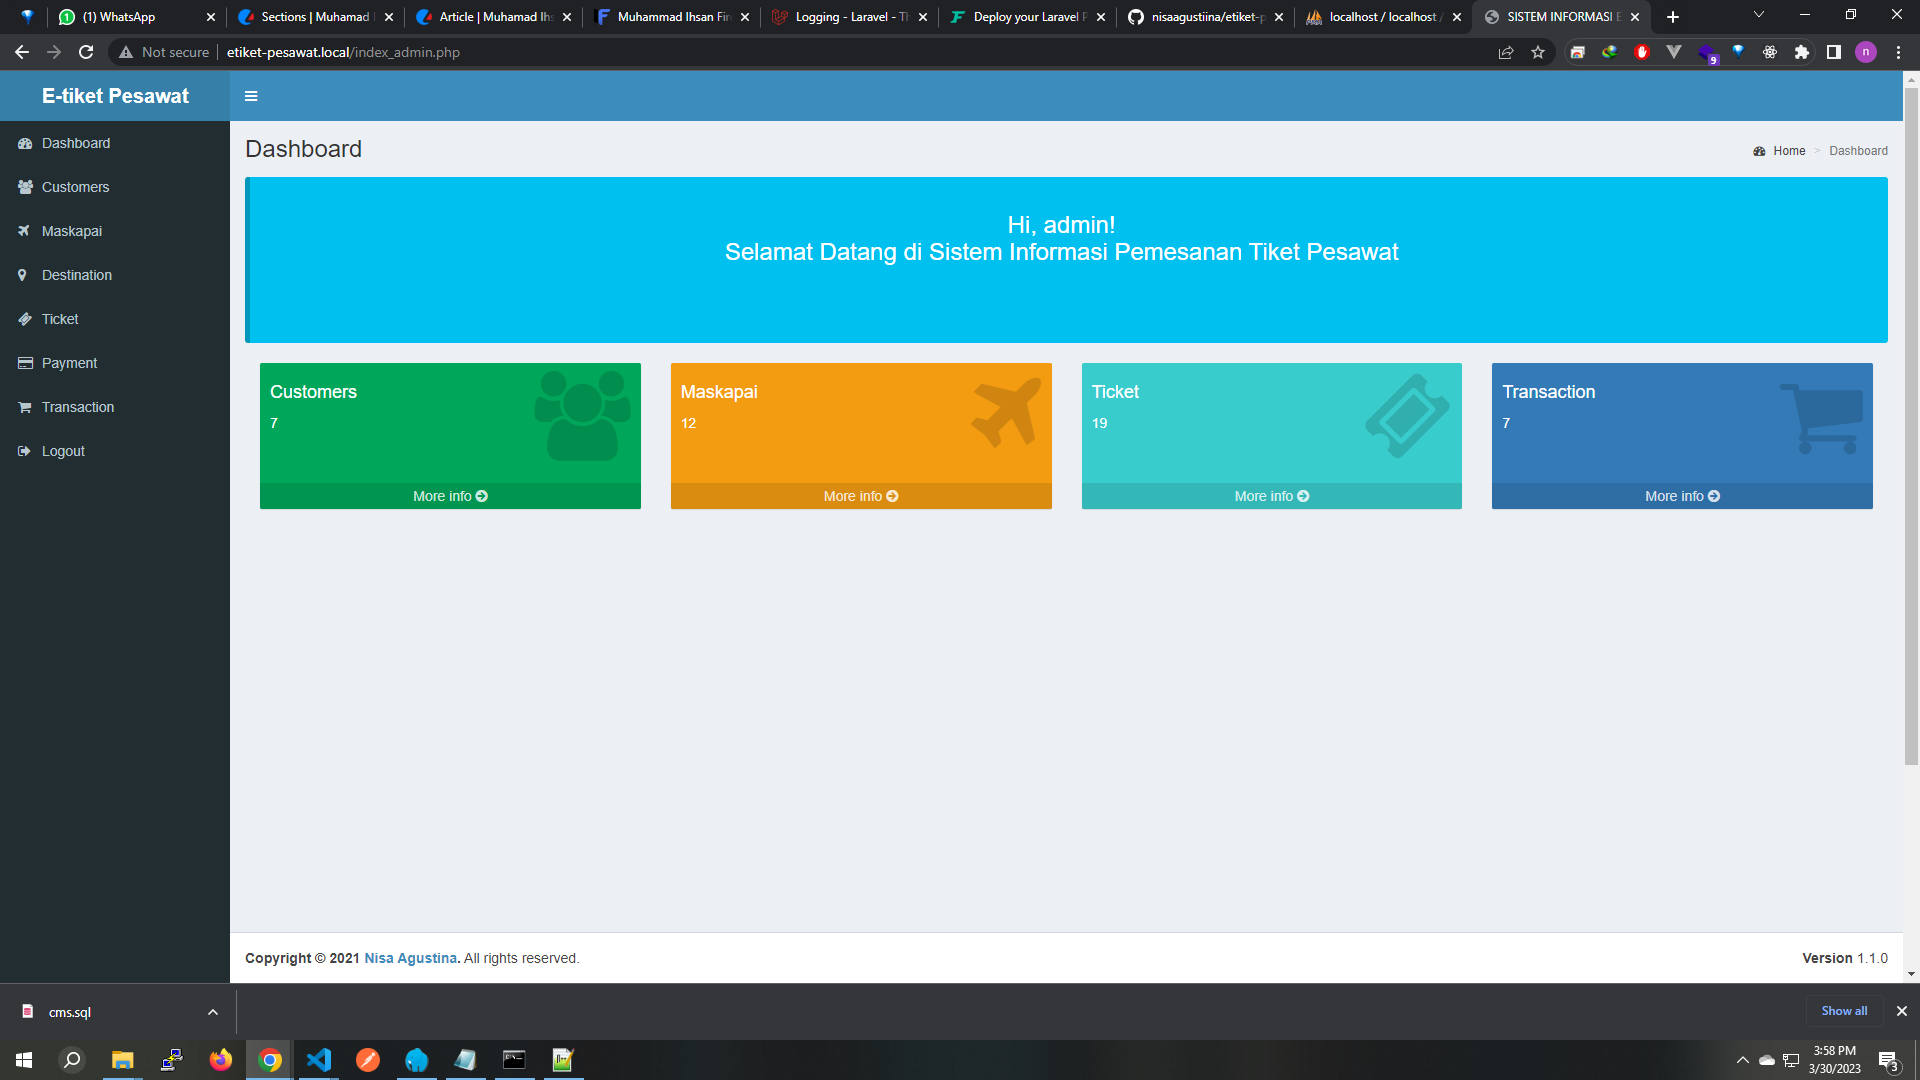Image resolution: width=1920 pixels, height=1080 pixels.
Task: Open the cms.sql downloaded file
Action: click(70, 1012)
